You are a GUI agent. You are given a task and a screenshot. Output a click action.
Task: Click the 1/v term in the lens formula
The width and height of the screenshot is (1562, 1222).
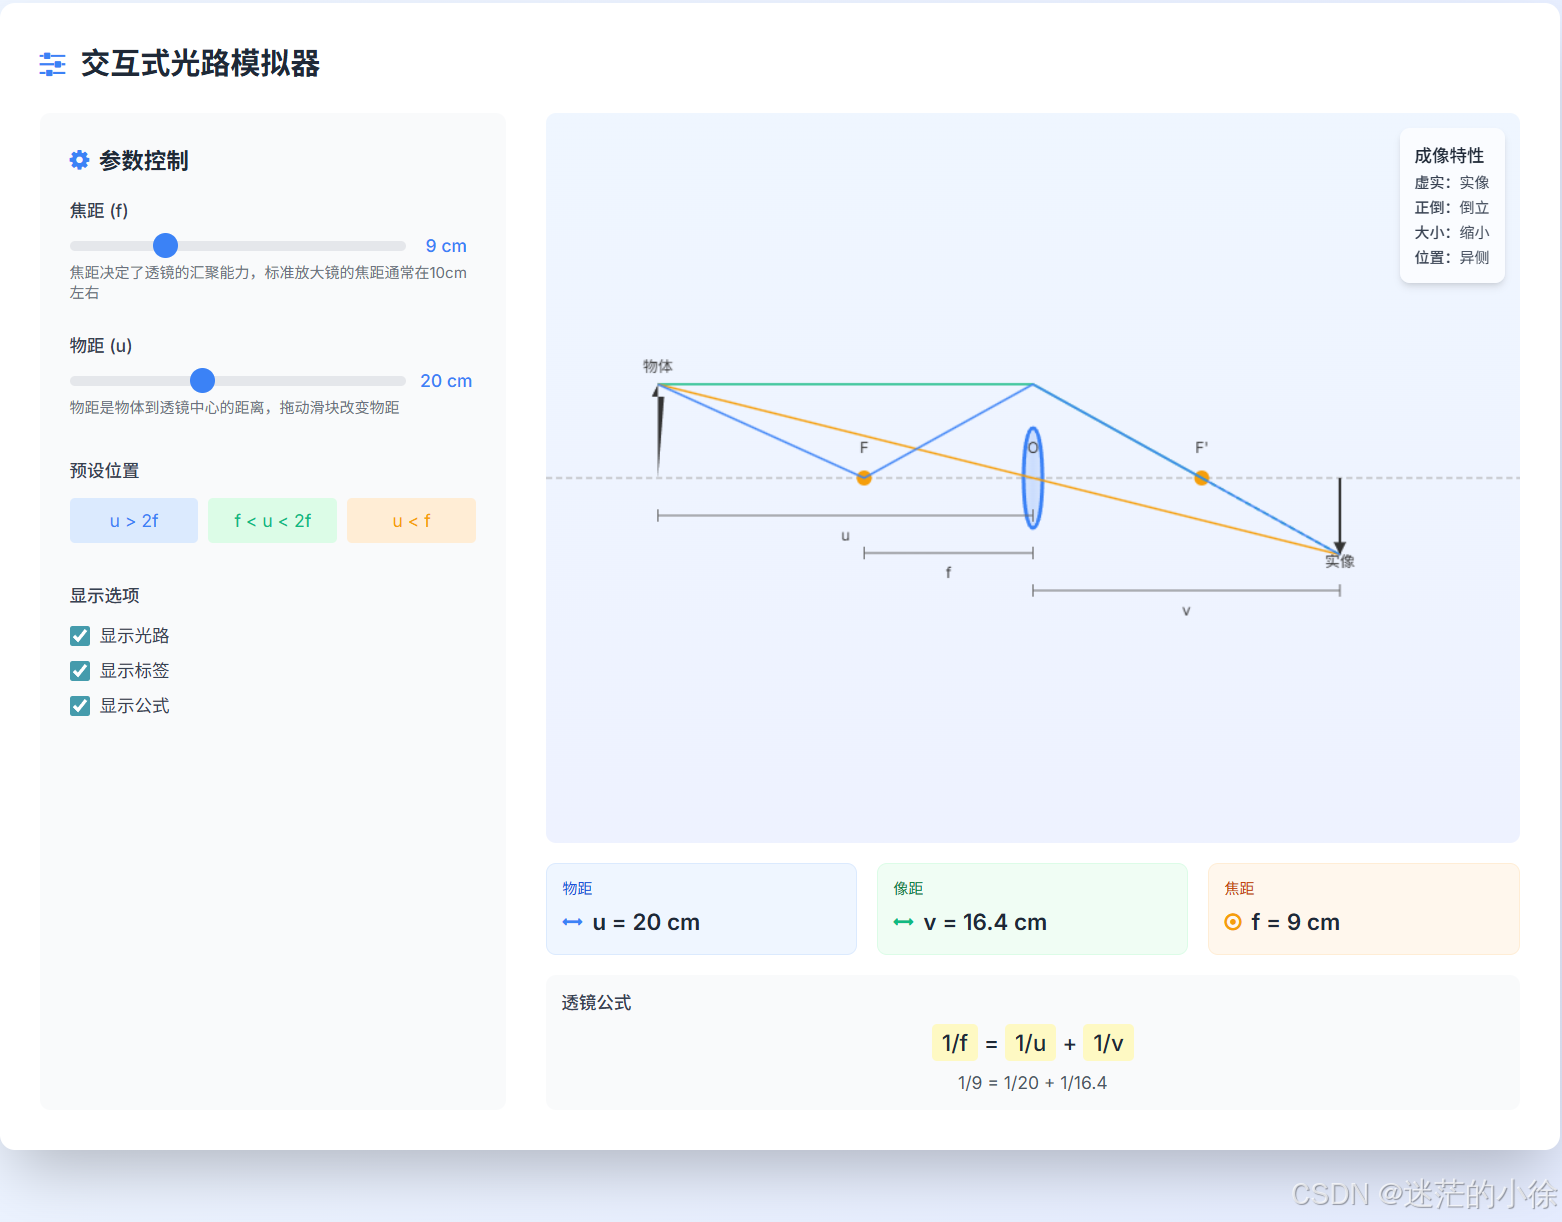point(1108,1042)
